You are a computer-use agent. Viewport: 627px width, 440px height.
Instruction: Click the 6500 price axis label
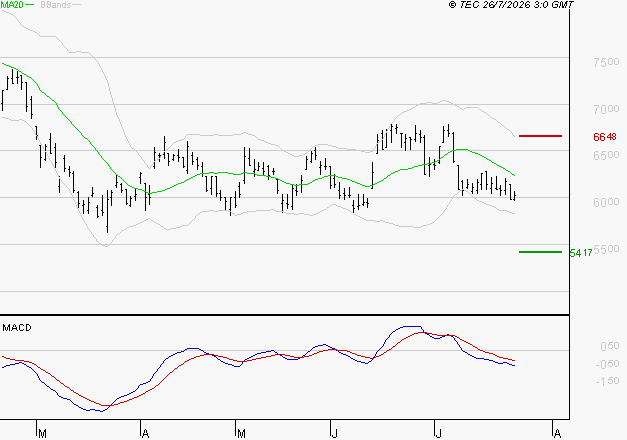pos(606,155)
